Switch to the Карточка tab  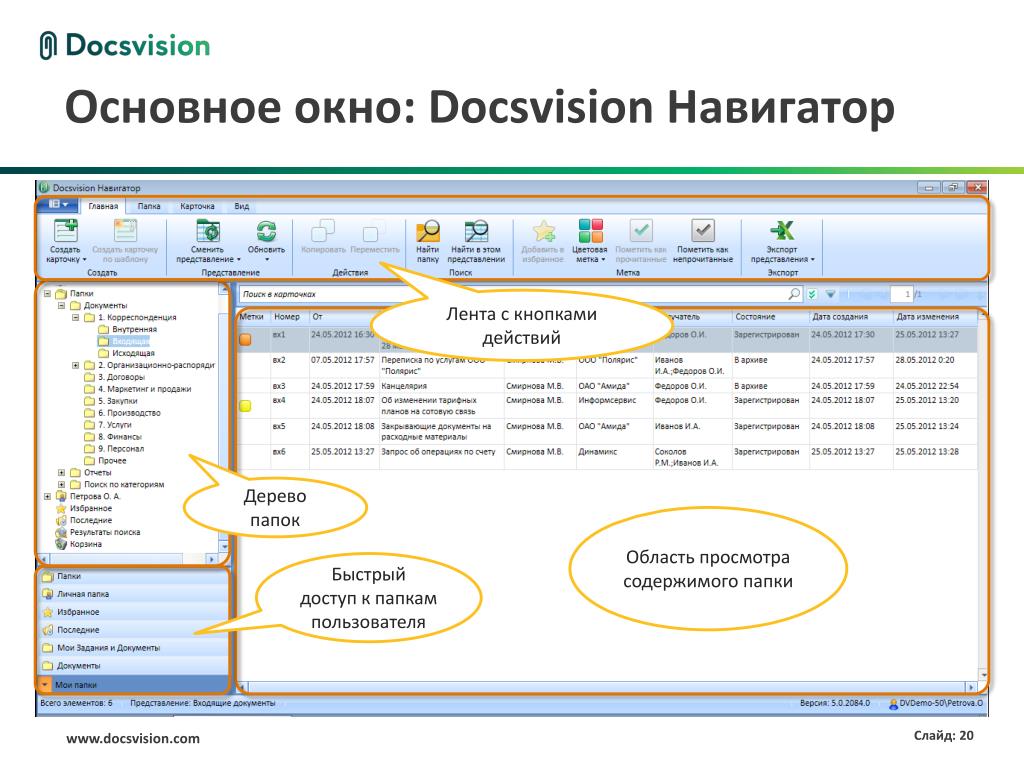pos(197,206)
